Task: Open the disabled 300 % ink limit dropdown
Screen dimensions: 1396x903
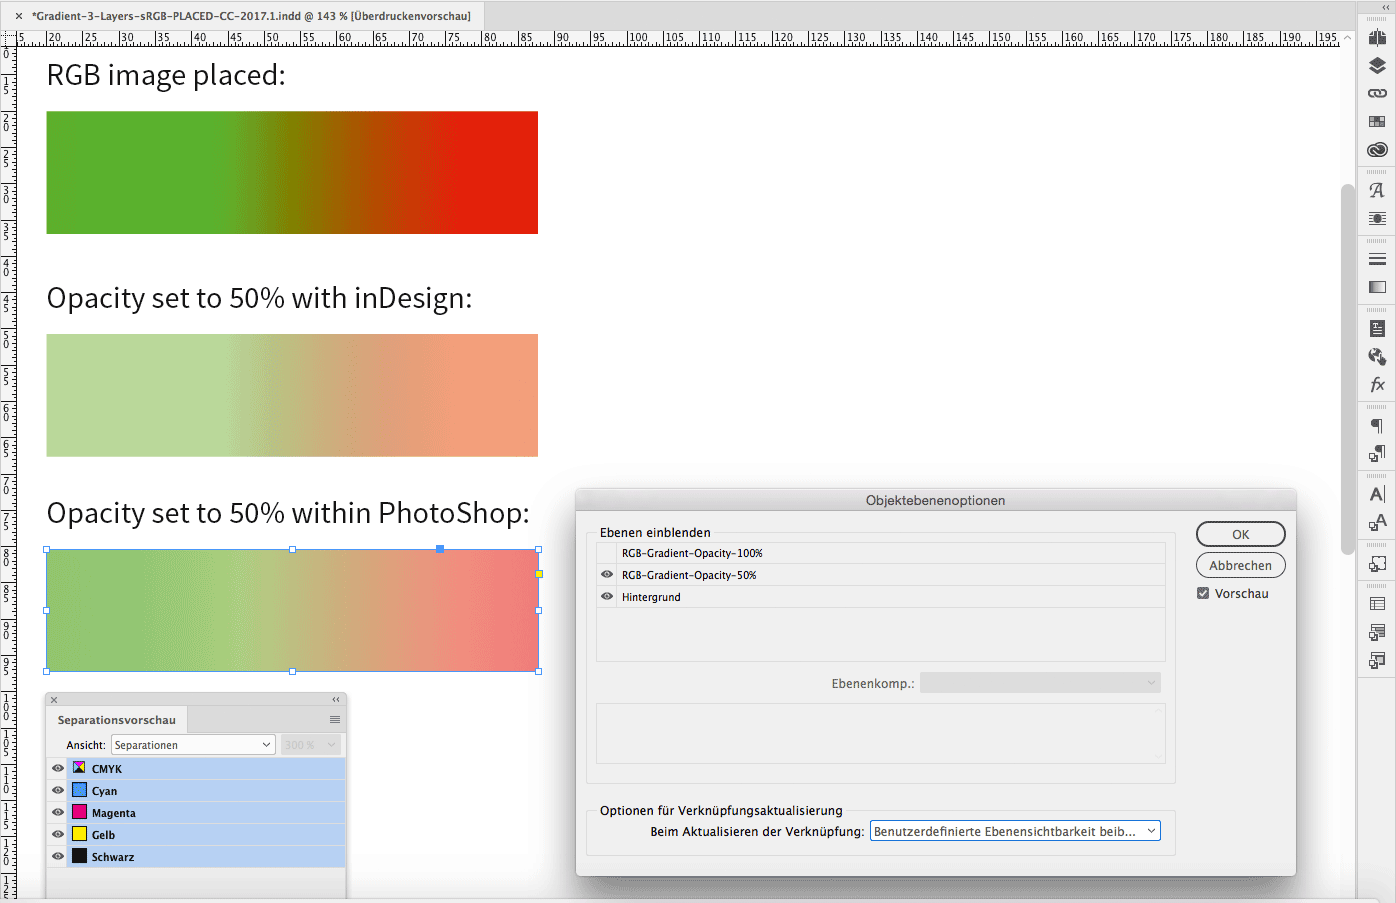Action: 310,745
